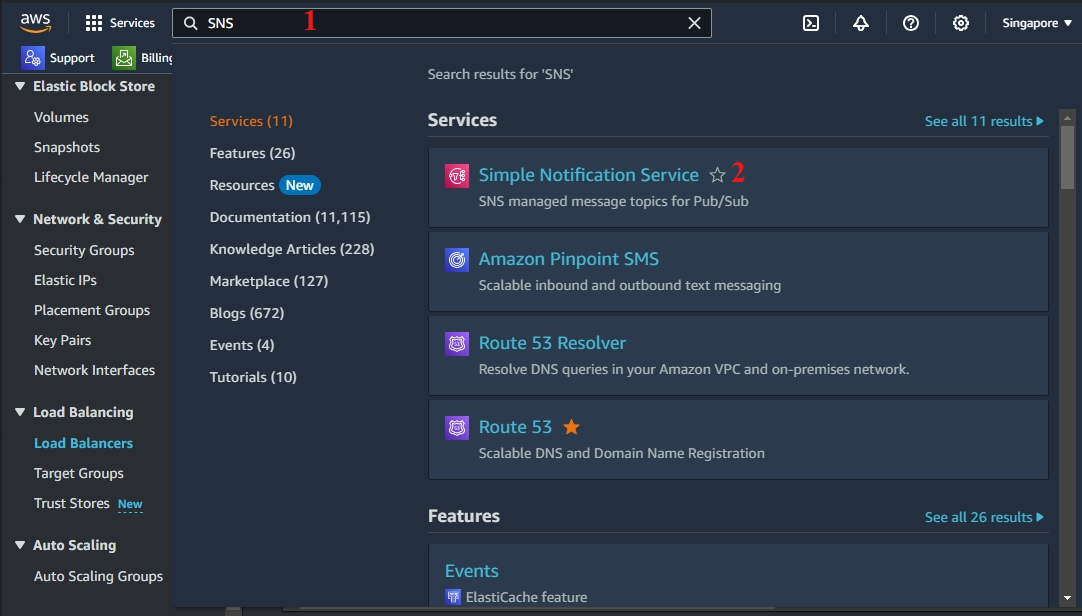The image size is (1082, 616).
Task: Select the Tutorials (10) filter
Action: pos(253,377)
